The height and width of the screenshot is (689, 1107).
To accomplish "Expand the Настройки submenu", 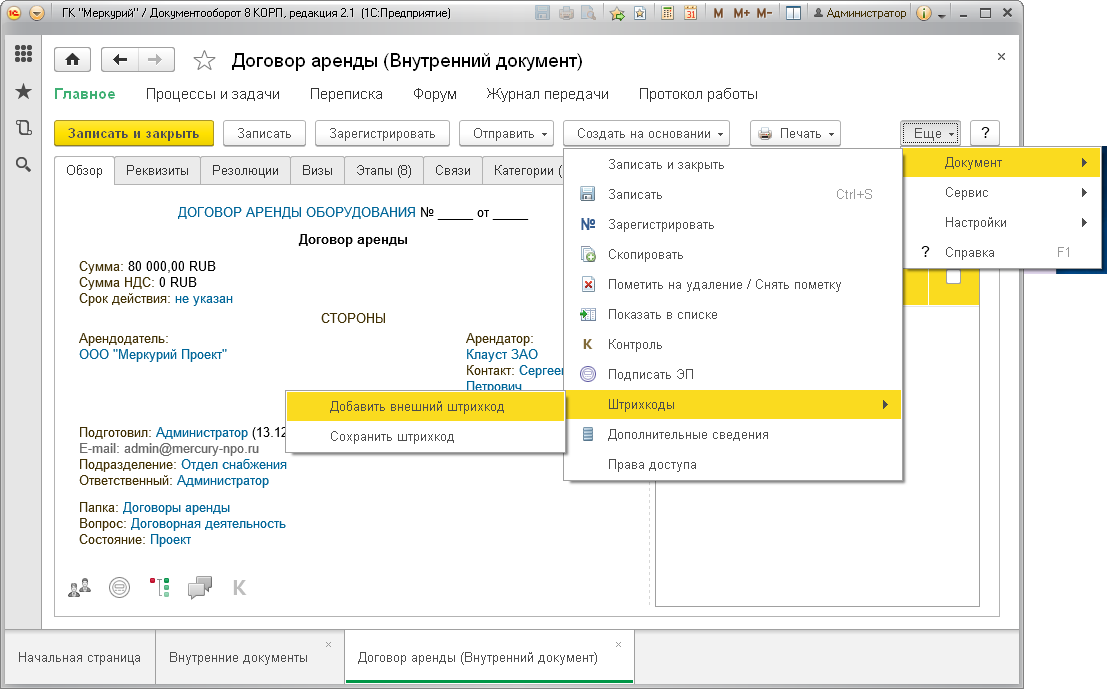I will tap(1003, 222).
